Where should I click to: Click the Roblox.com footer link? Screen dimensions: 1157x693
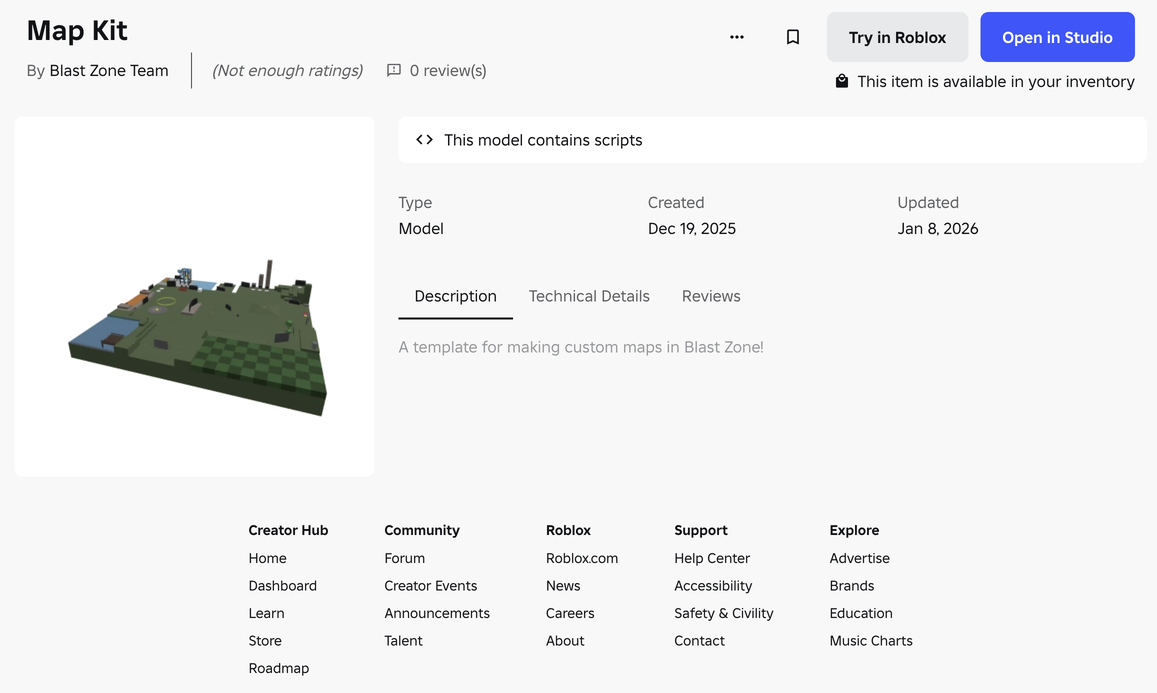(x=582, y=558)
